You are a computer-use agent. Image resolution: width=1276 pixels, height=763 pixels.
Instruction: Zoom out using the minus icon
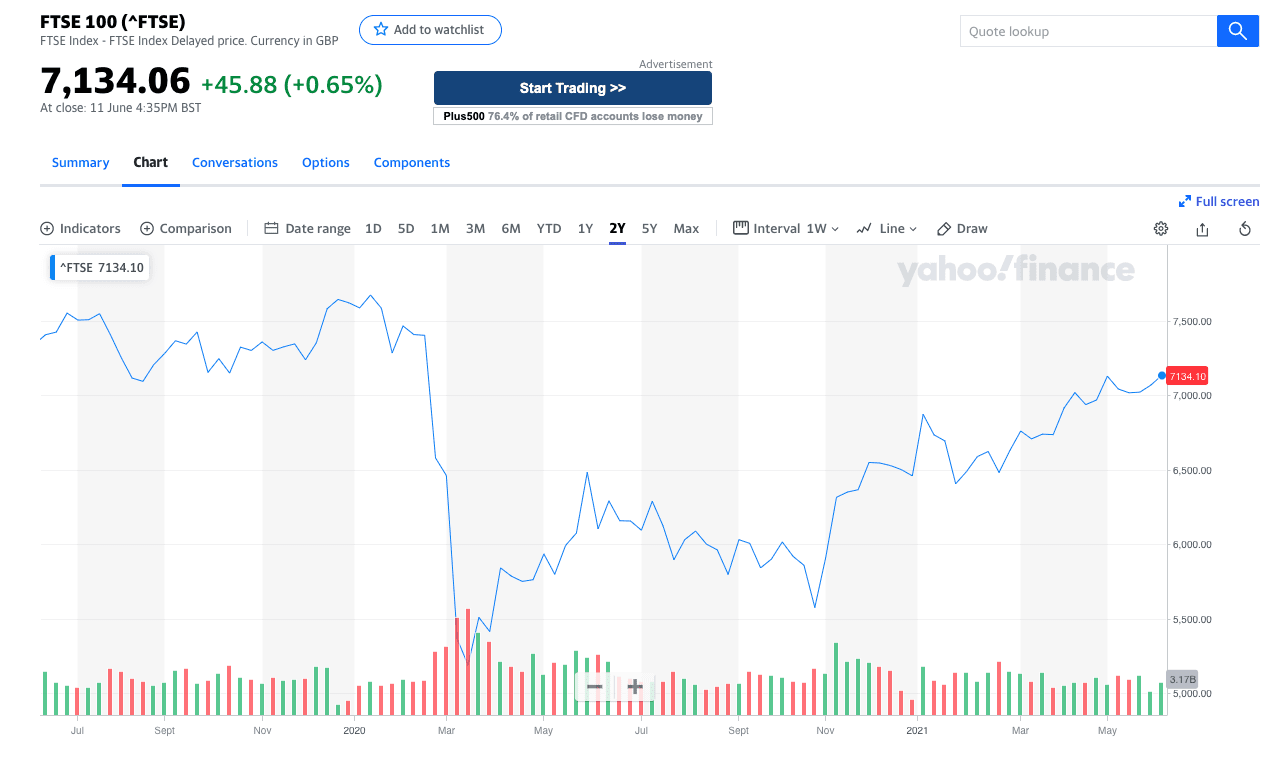point(594,686)
